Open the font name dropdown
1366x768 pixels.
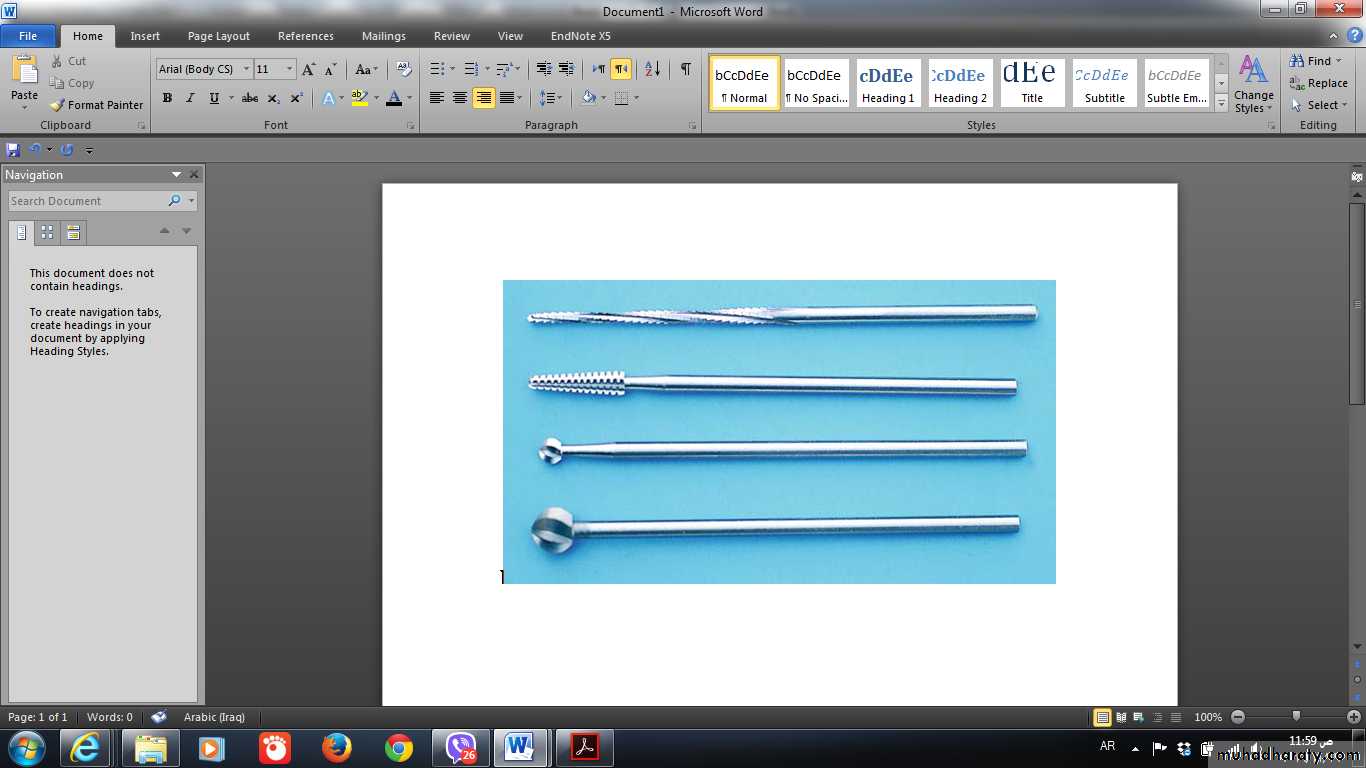(246, 69)
